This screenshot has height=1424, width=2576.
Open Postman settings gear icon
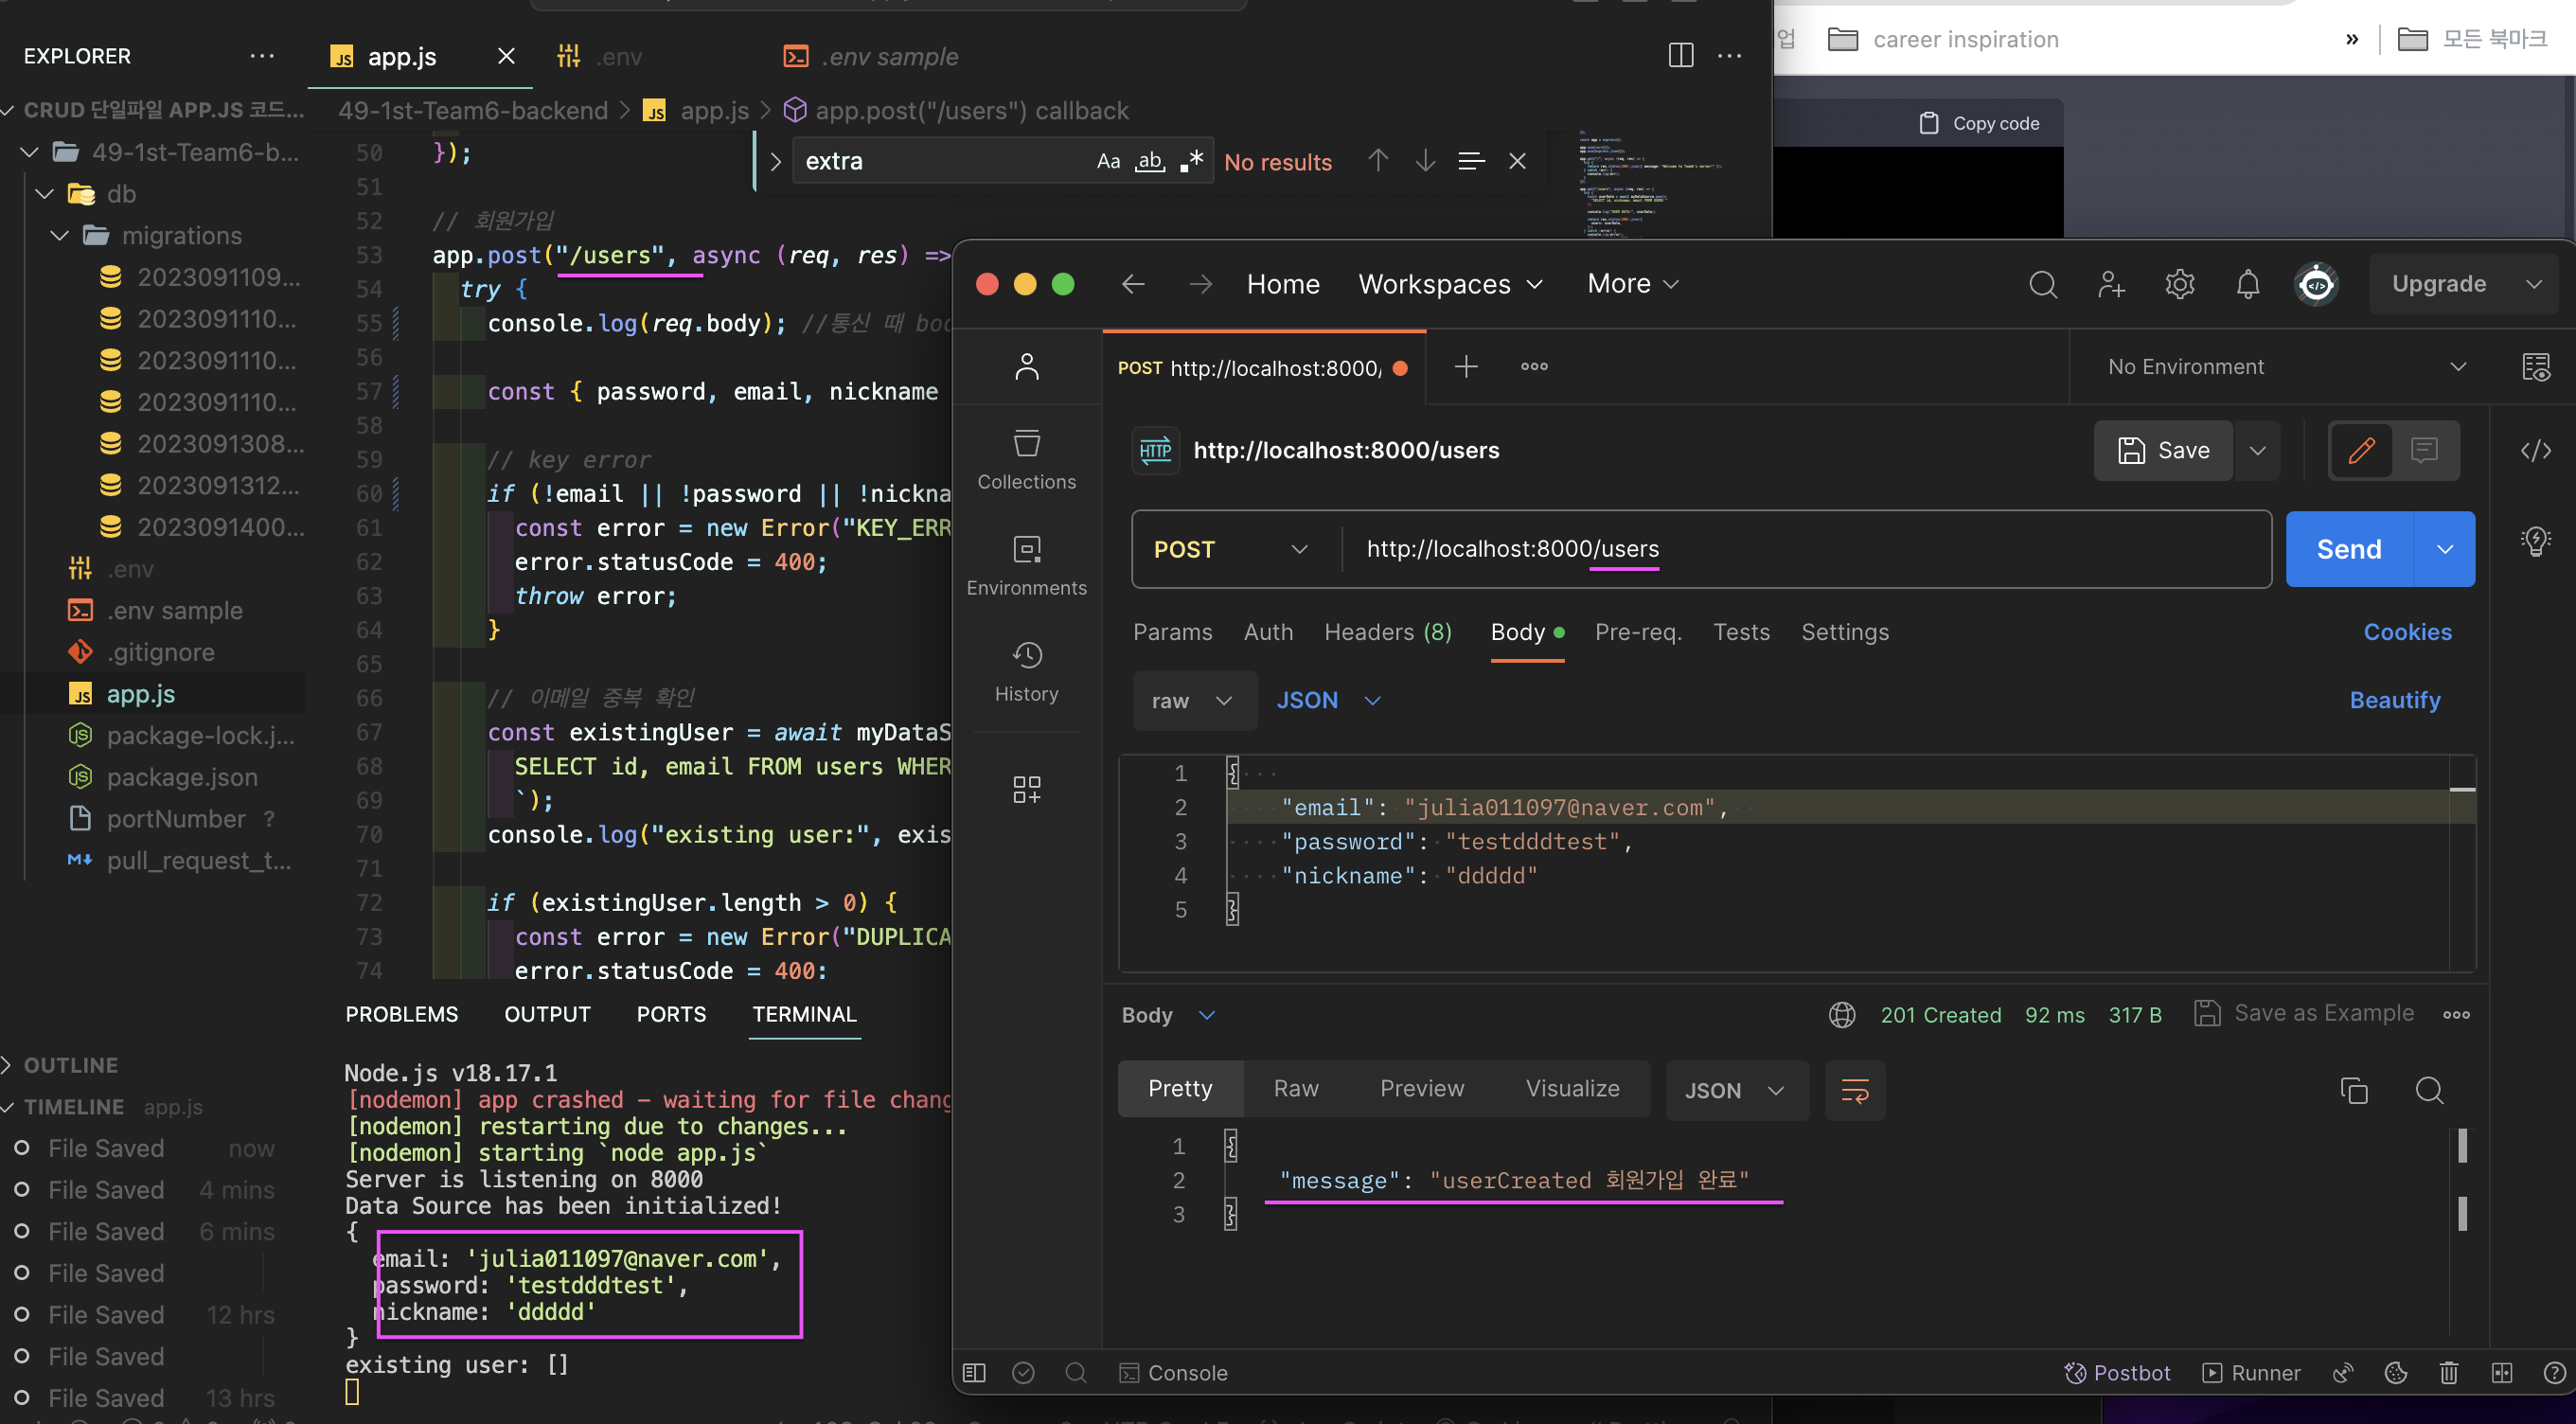tap(2179, 284)
